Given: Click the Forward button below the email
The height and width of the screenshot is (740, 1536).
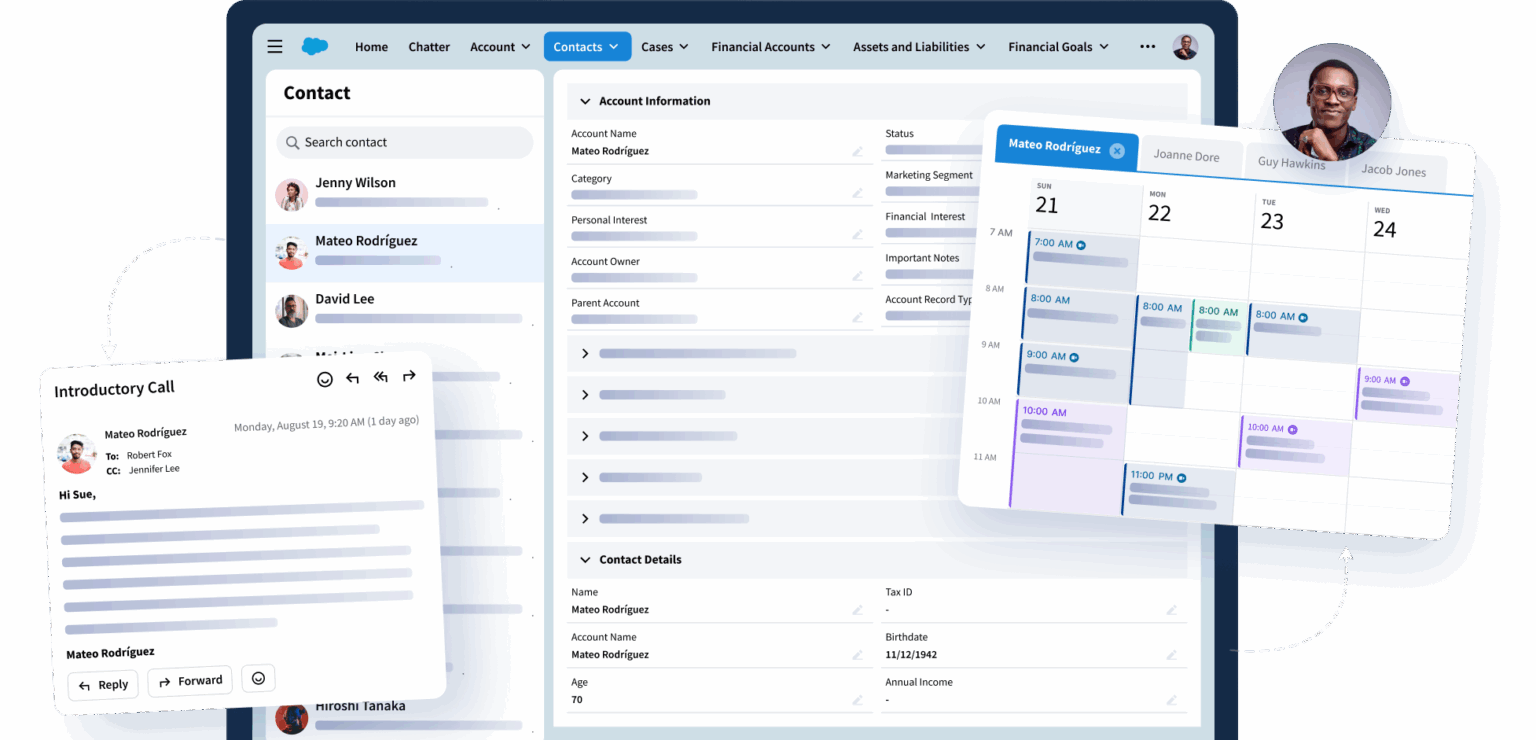Looking at the screenshot, I should (x=190, y=681).
